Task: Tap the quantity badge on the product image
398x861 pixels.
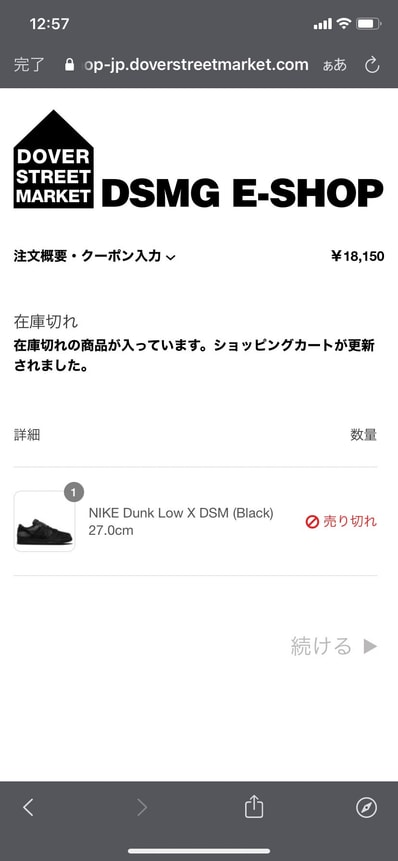Action: (x=74, y=492)
